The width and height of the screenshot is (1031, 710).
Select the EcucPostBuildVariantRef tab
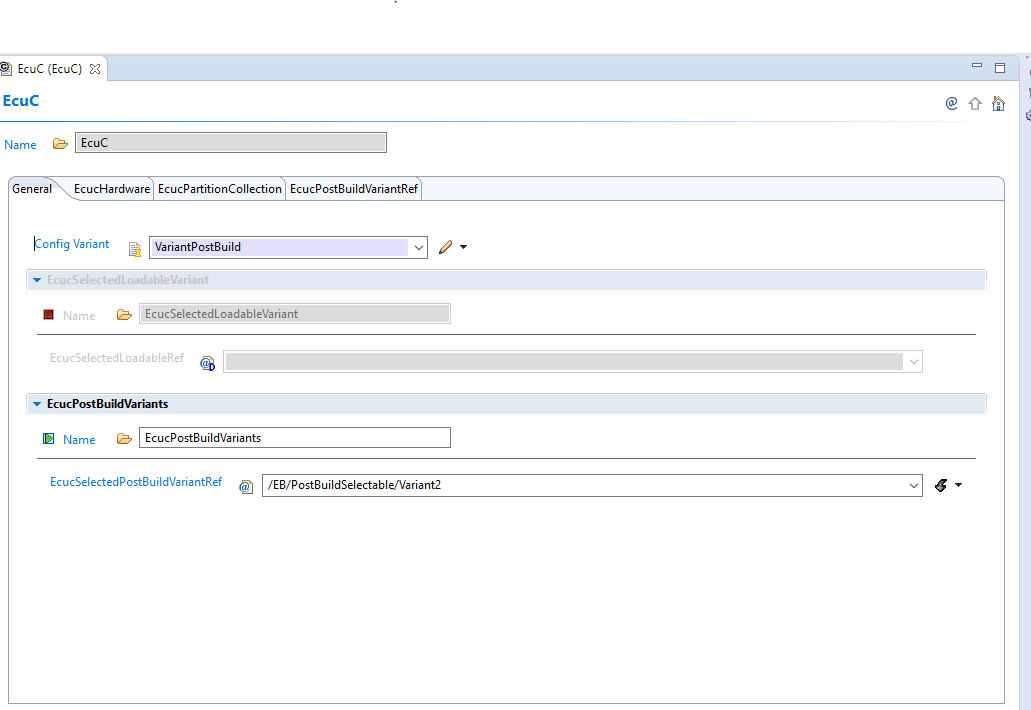click(353, 188)
